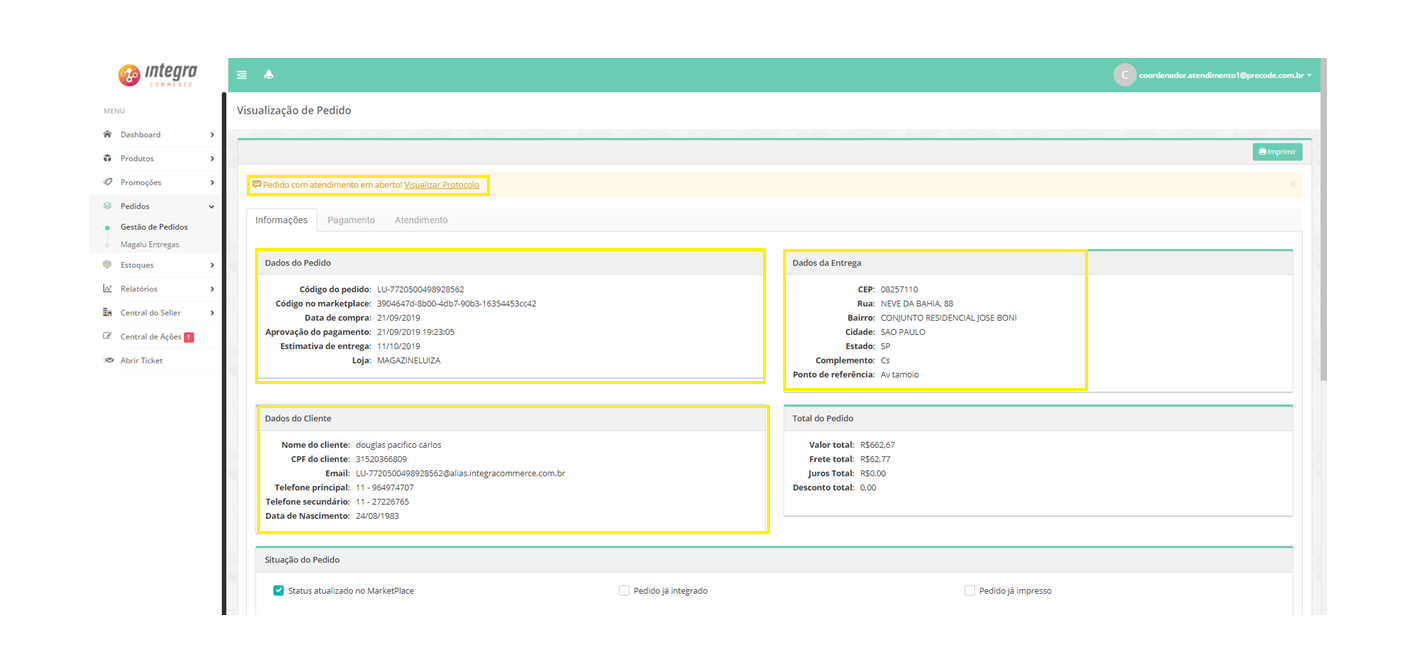Click the sidebar vertical scrollbar

(x=224, y=353)
